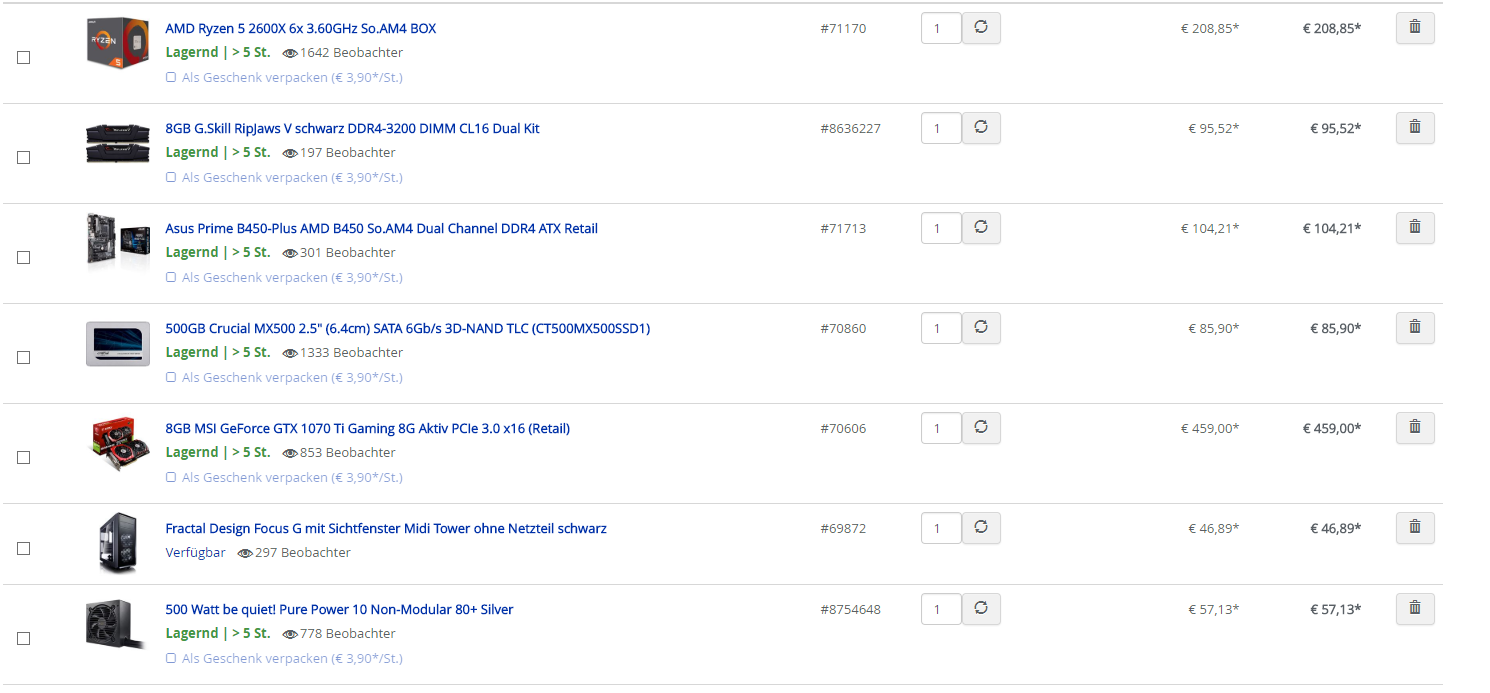
Task: Tick the selection checkbox for the MSI GeForce GTX 1070 Ti
Action: pos(24,458)
